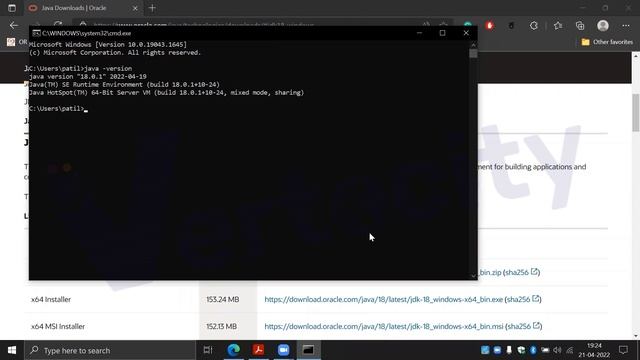Open Edge Collections icon

pyautogui.click(x=580, y=26)
